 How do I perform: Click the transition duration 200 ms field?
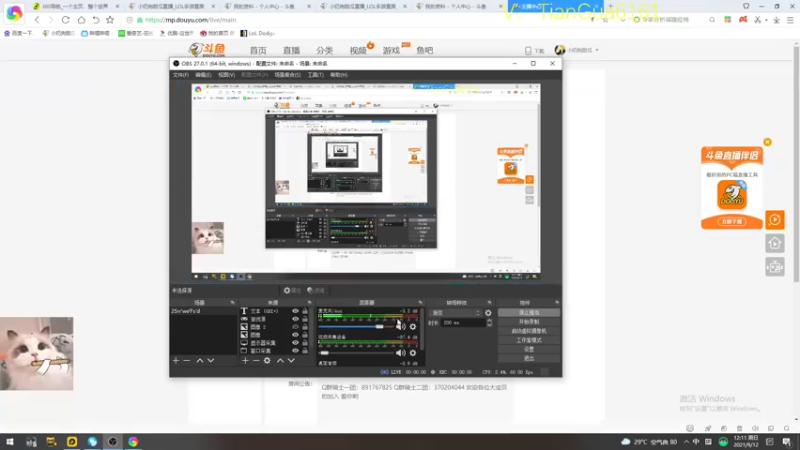tap(463, 322)
